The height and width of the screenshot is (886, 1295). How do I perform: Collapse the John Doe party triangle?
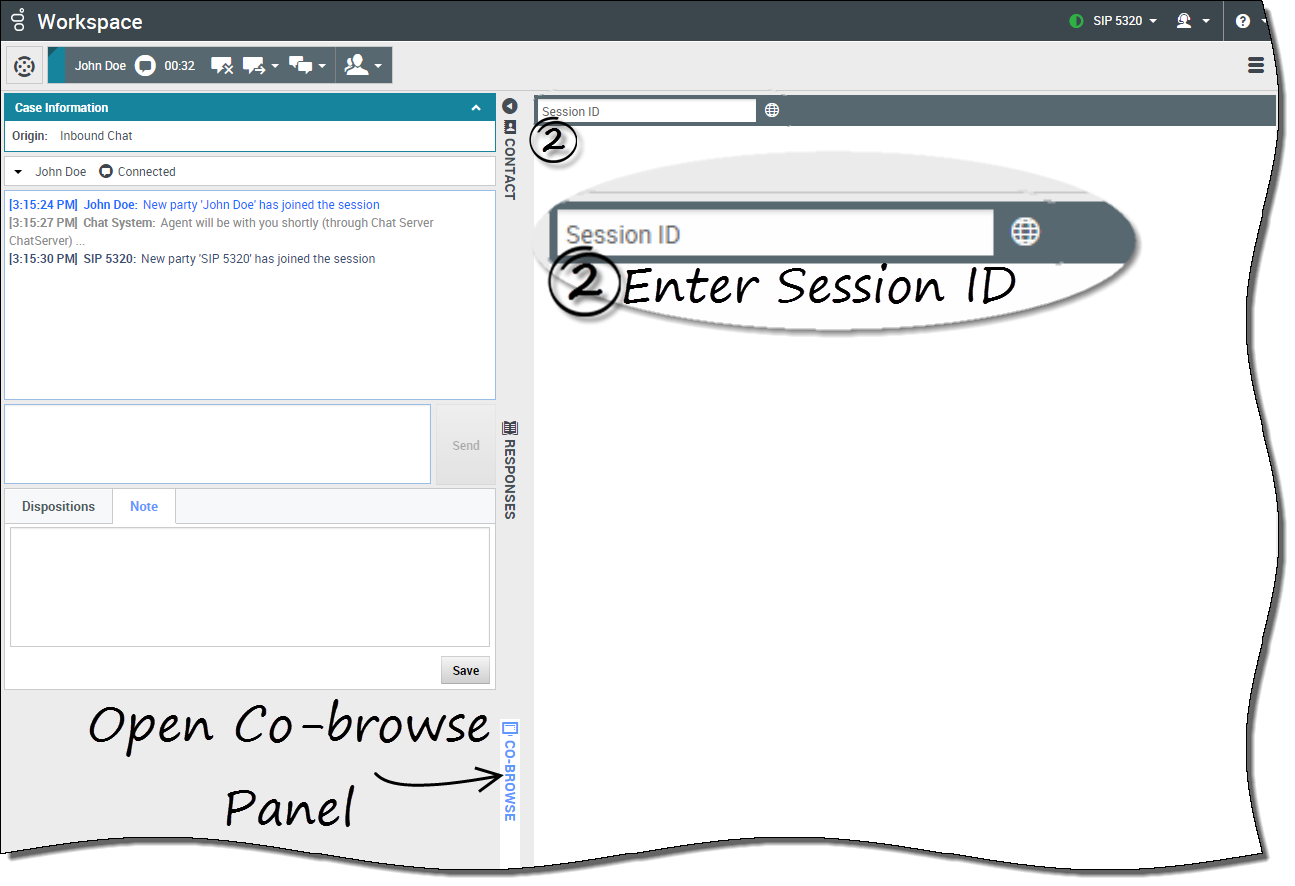(18, 172)
